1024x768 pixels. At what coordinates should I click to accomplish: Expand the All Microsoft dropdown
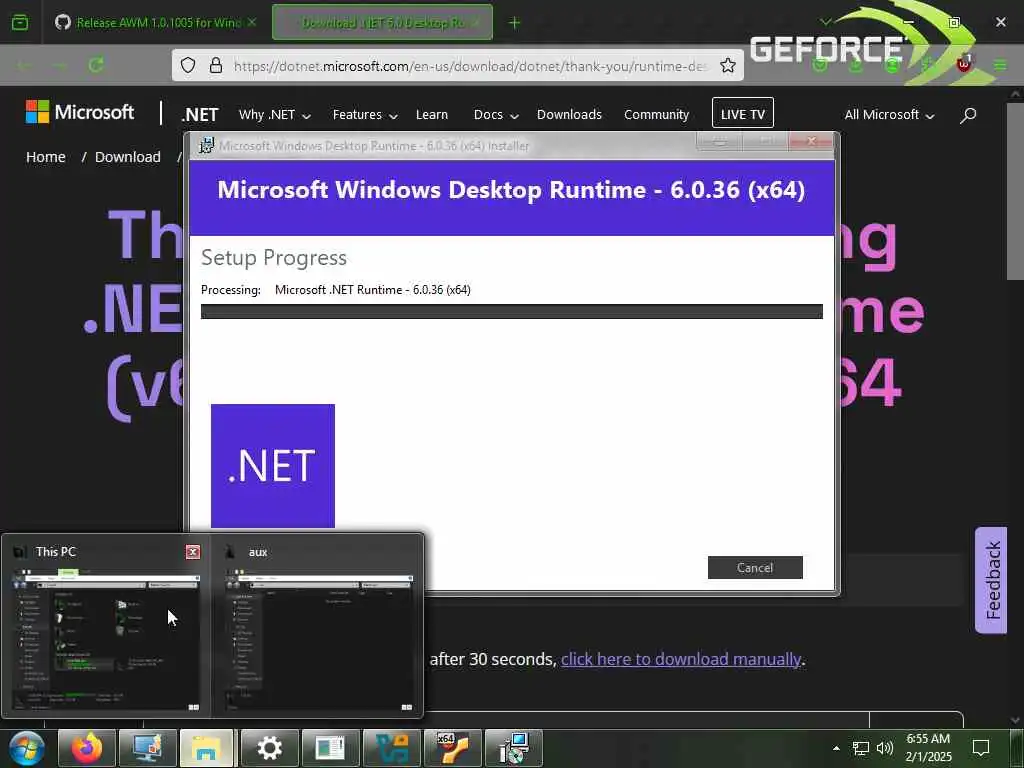[889, 115]
